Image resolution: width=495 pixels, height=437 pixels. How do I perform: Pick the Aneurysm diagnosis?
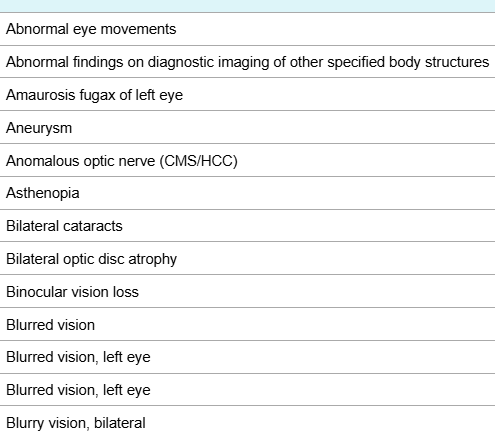tap(247, 128)
